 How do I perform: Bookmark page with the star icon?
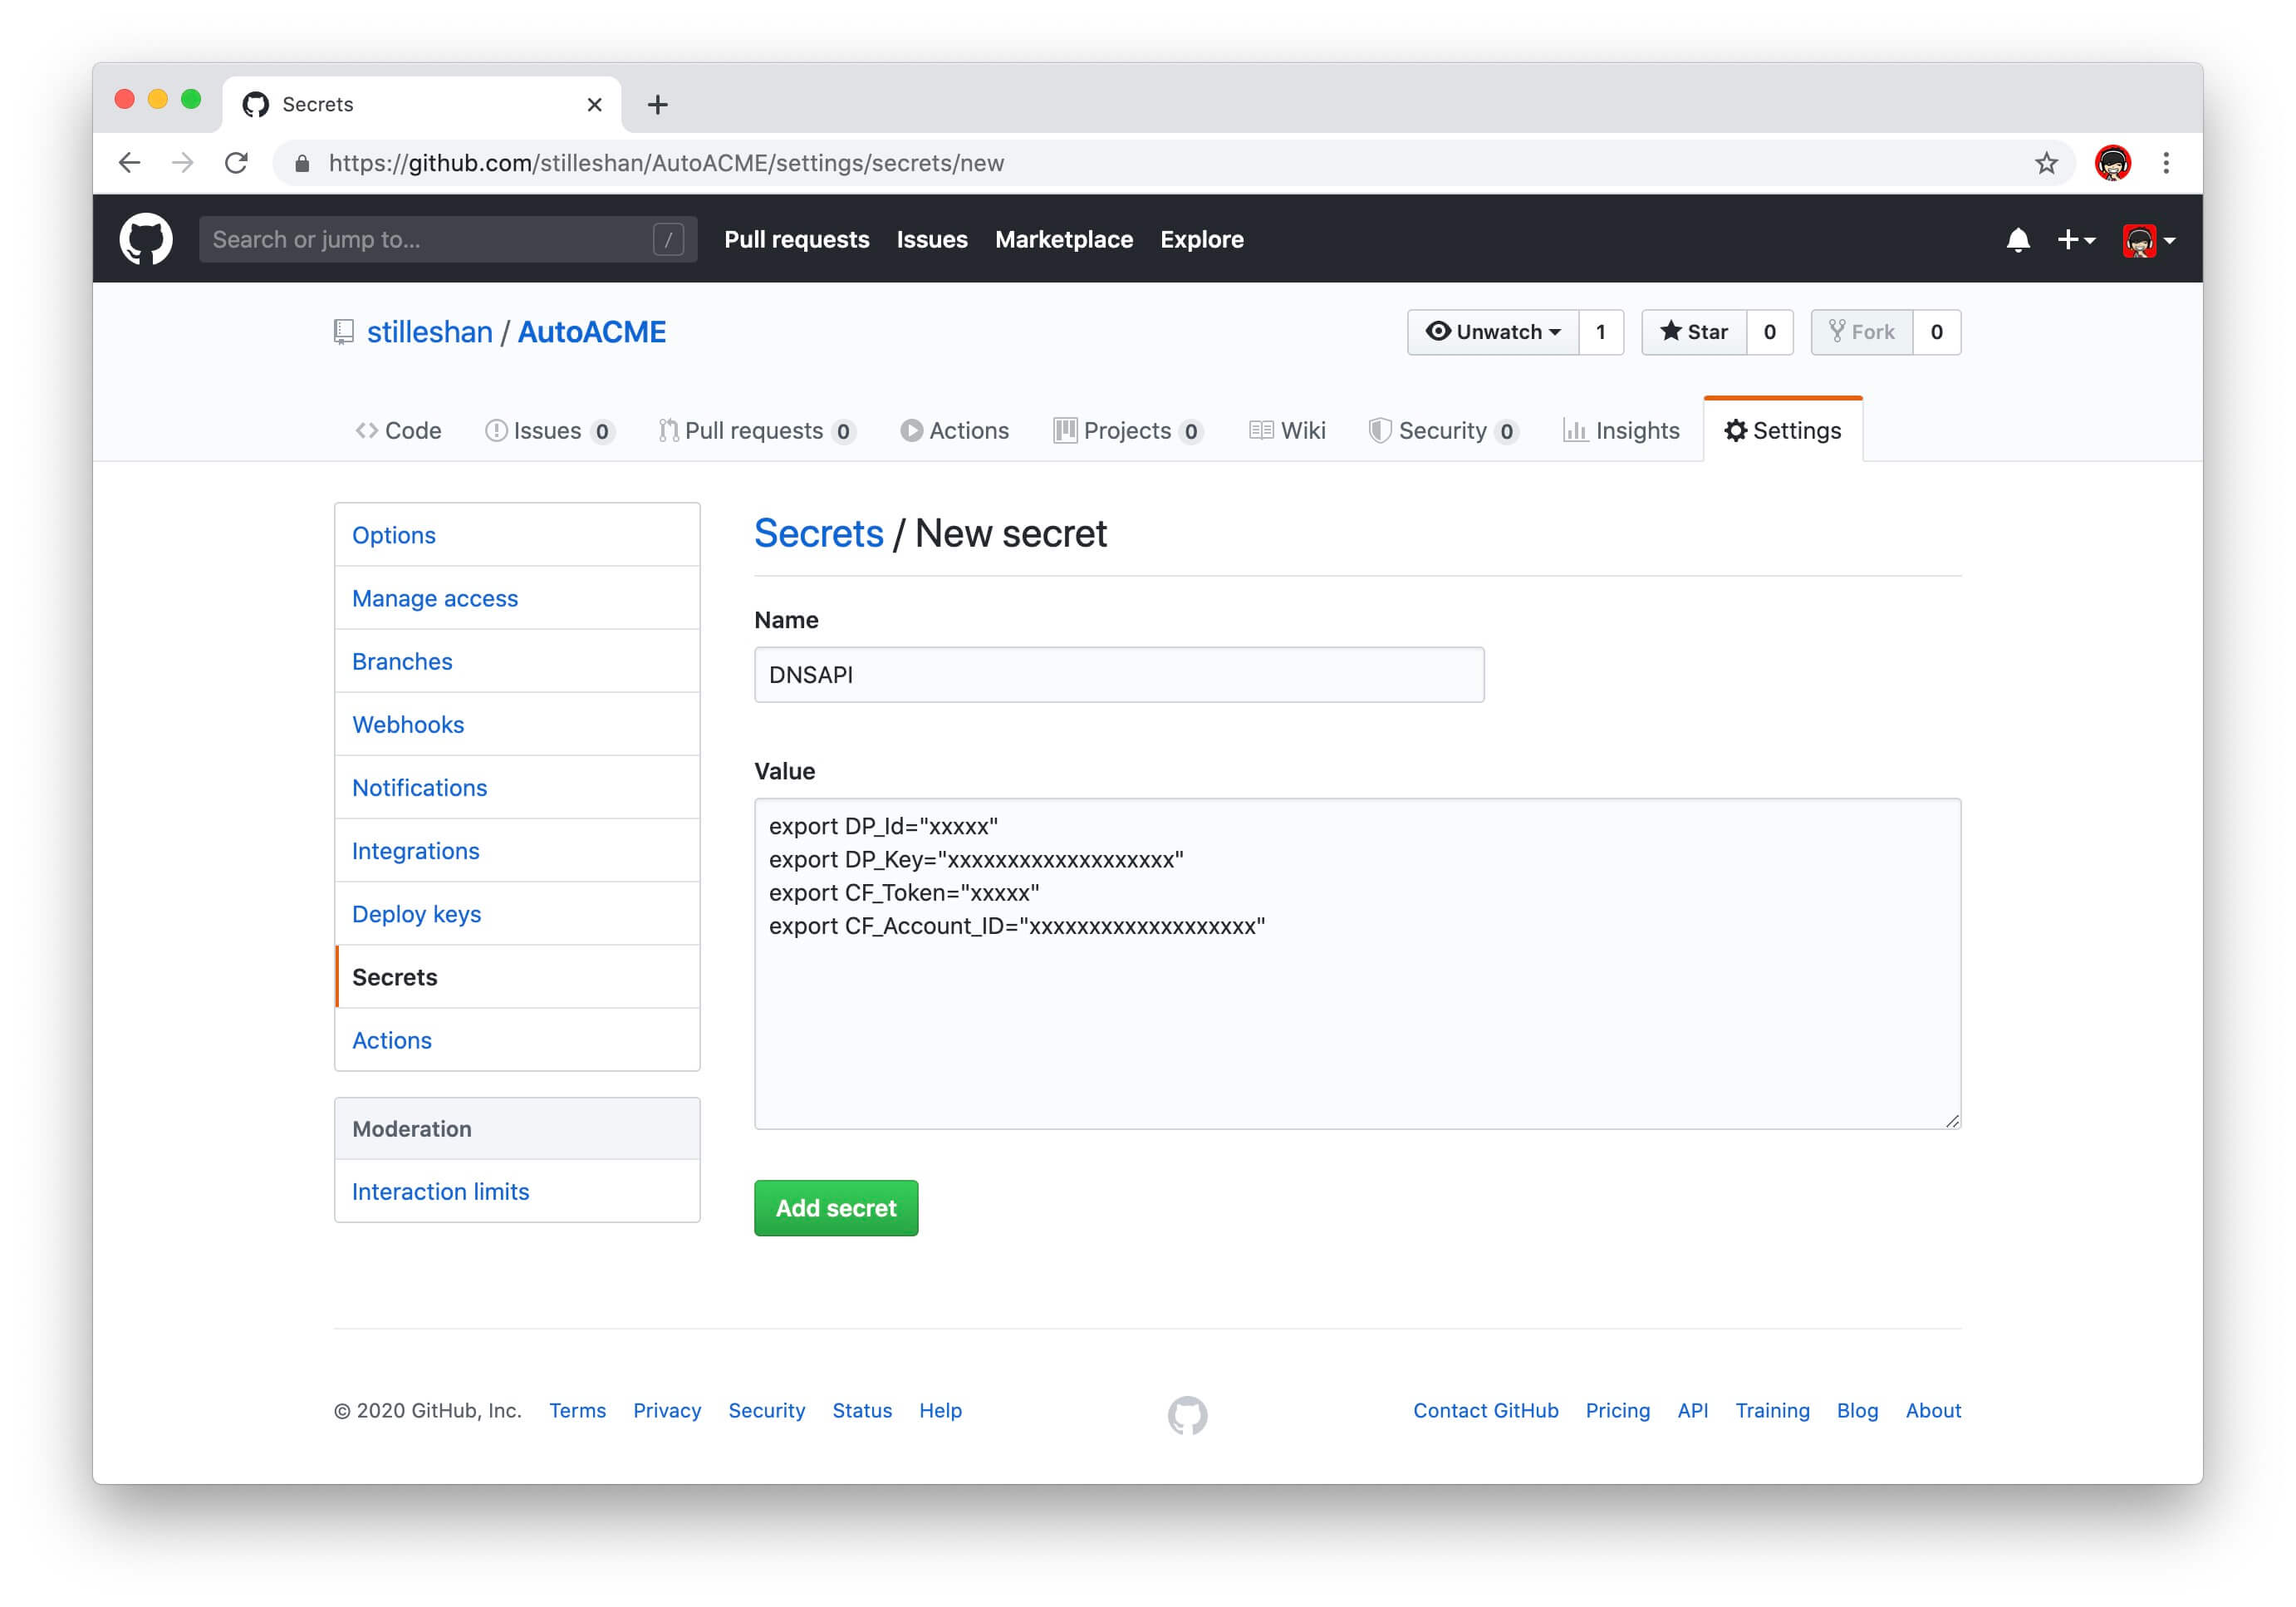(x=2046, y=163)
